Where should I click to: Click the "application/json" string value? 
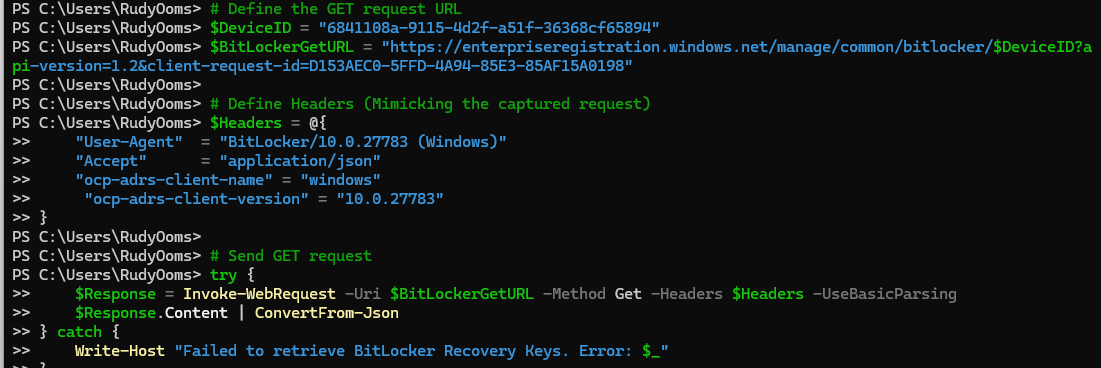click(x=300, y=161)
